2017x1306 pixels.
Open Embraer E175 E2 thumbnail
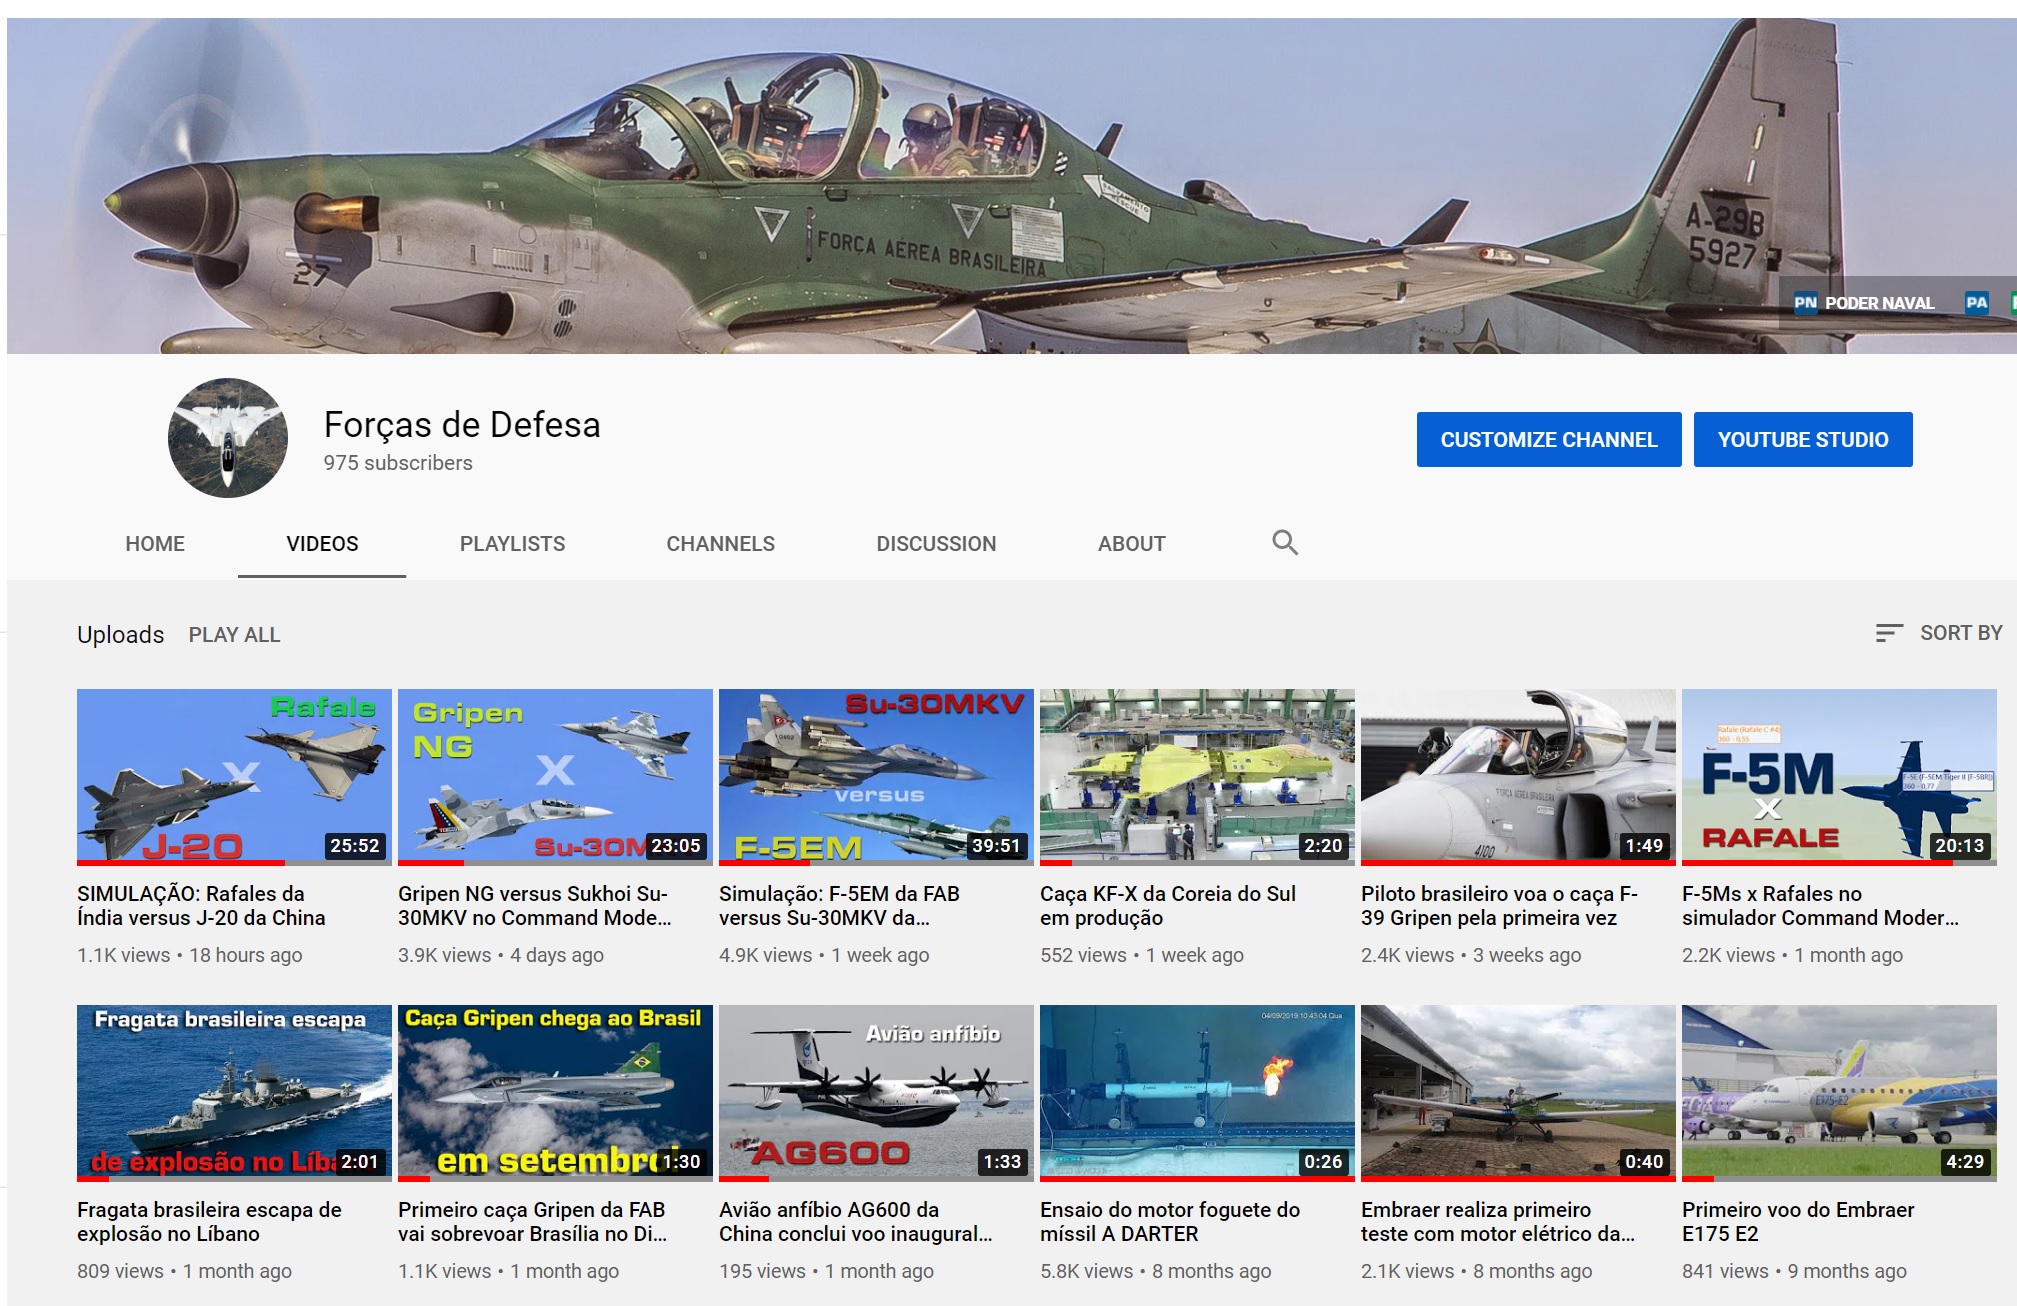coord(1839,1093)
